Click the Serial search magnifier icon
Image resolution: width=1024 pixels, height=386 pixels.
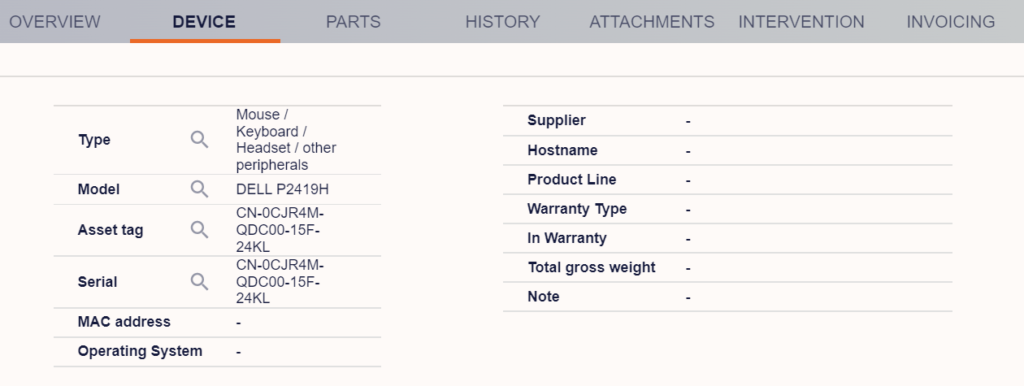pyautogui.click(x=199, y=281)
